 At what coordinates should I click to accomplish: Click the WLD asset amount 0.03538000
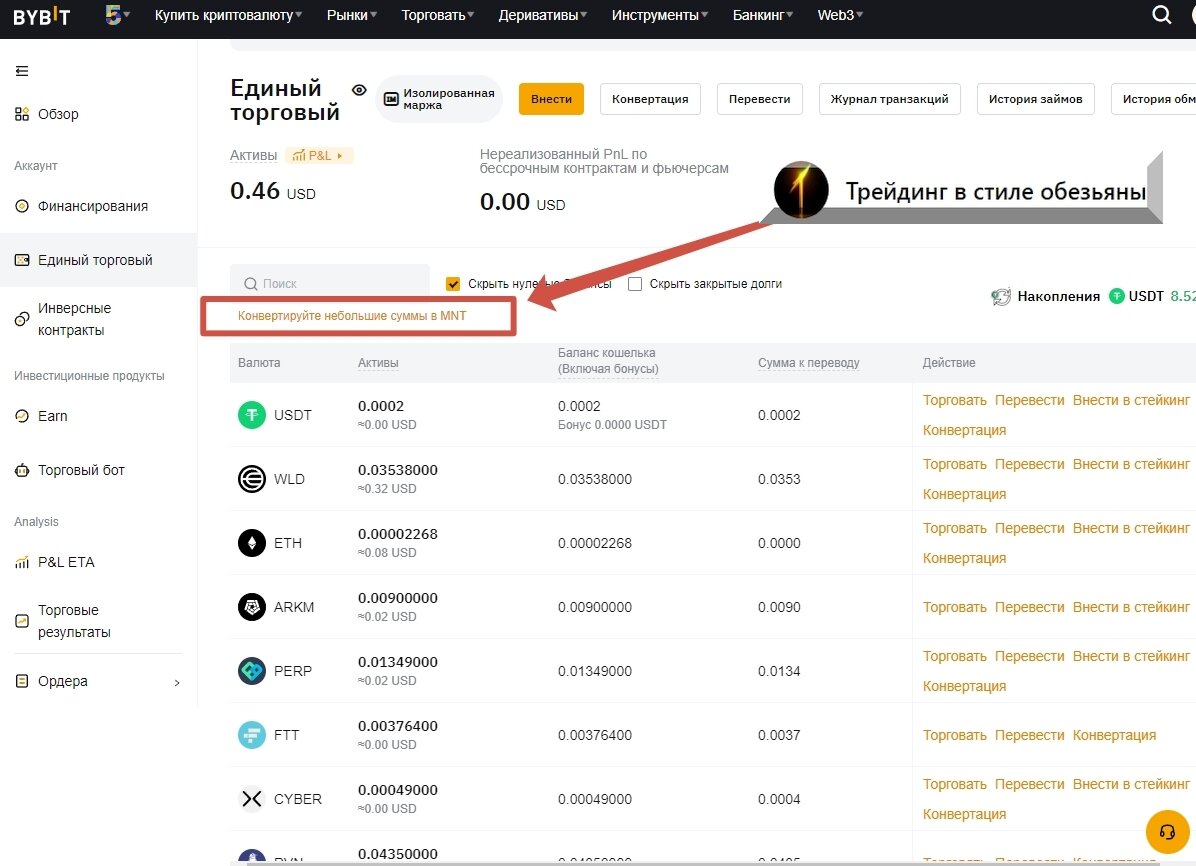pos(397,470)
